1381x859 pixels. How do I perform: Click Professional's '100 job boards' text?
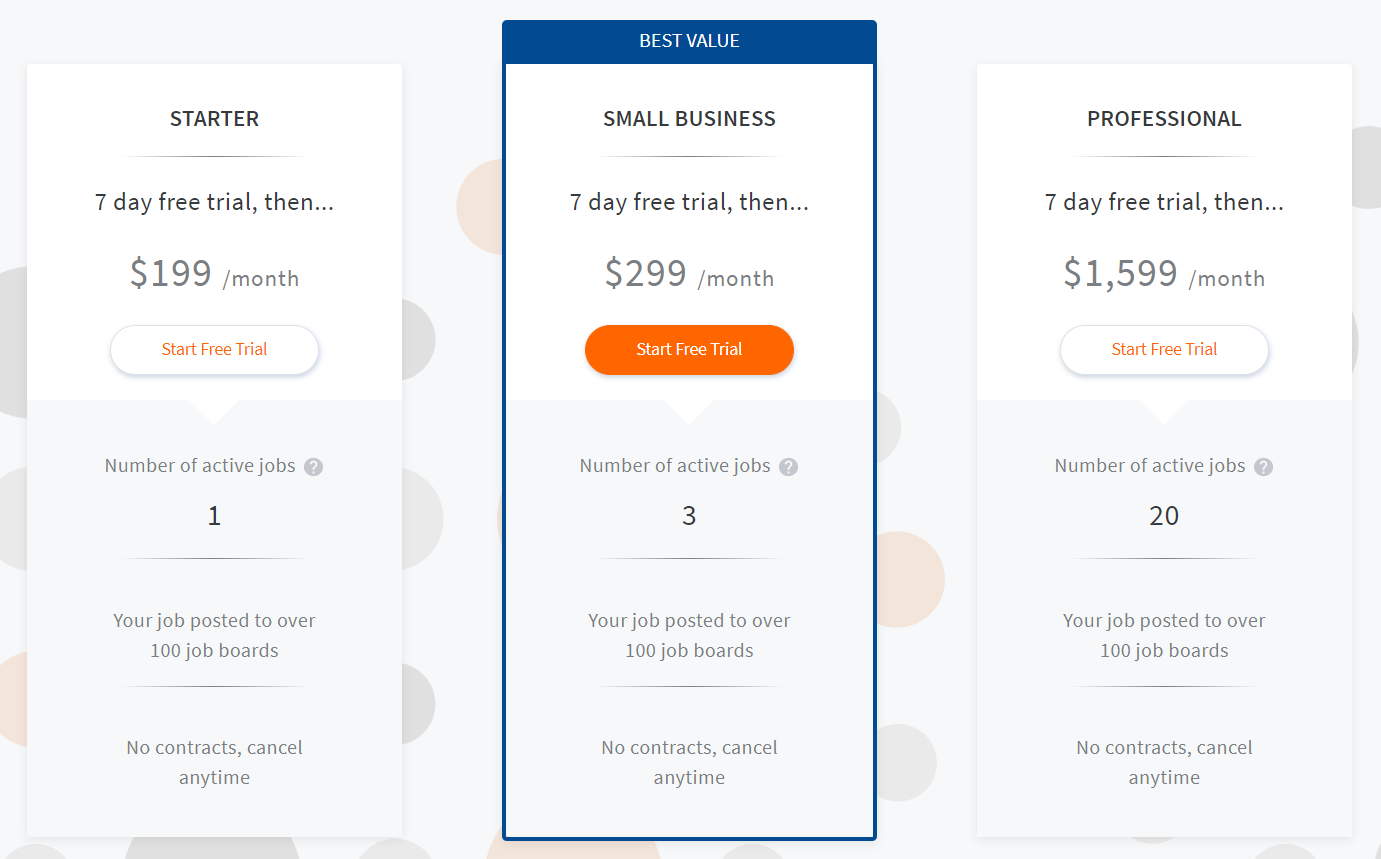coord(1164,651)
